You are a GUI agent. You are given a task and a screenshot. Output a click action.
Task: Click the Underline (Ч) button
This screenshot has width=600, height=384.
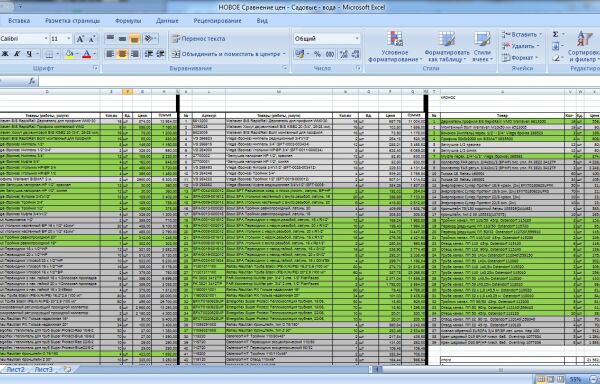click(29, 54)
